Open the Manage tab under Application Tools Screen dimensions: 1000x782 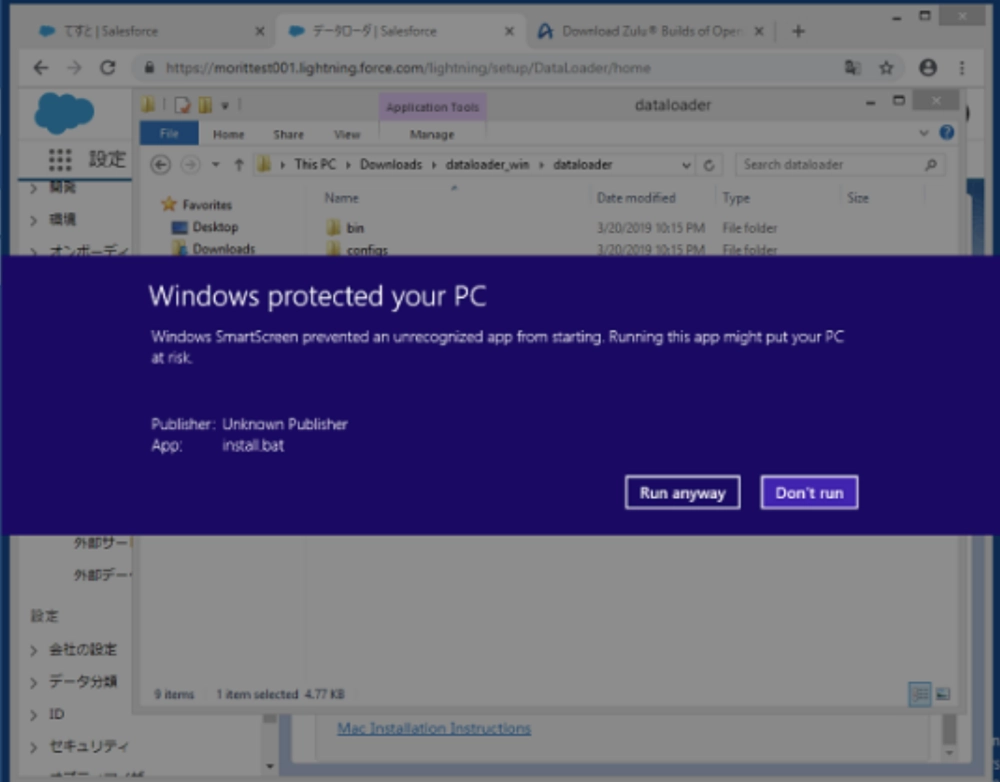(432, 135)
